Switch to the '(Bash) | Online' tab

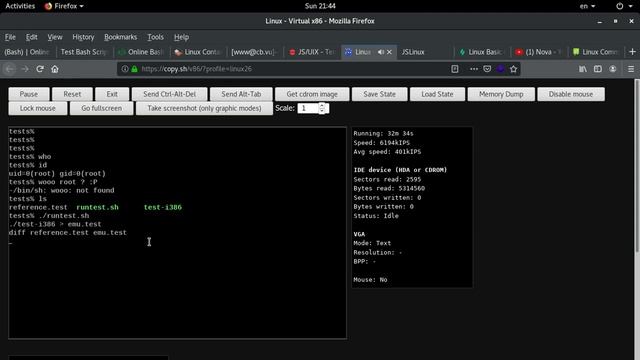pyautogui.click(x=27, y=52)
